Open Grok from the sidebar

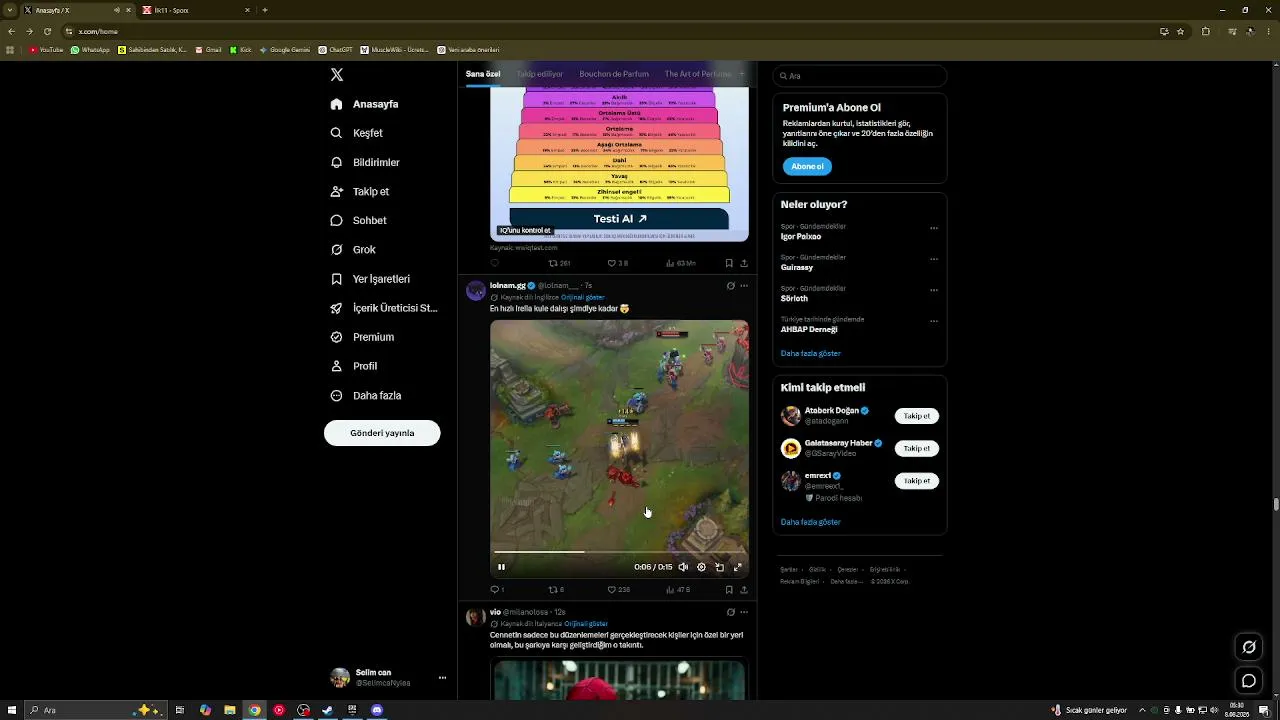353,249
